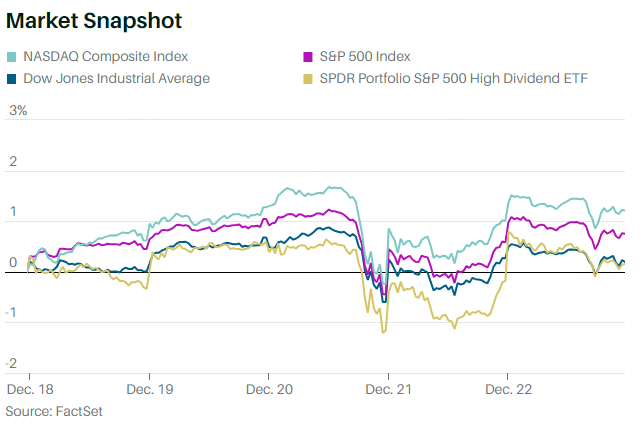Click the SPDR High Dividend ETF yellow swatch
Viewport: 643px width, 434px height.
click(309, 78)
